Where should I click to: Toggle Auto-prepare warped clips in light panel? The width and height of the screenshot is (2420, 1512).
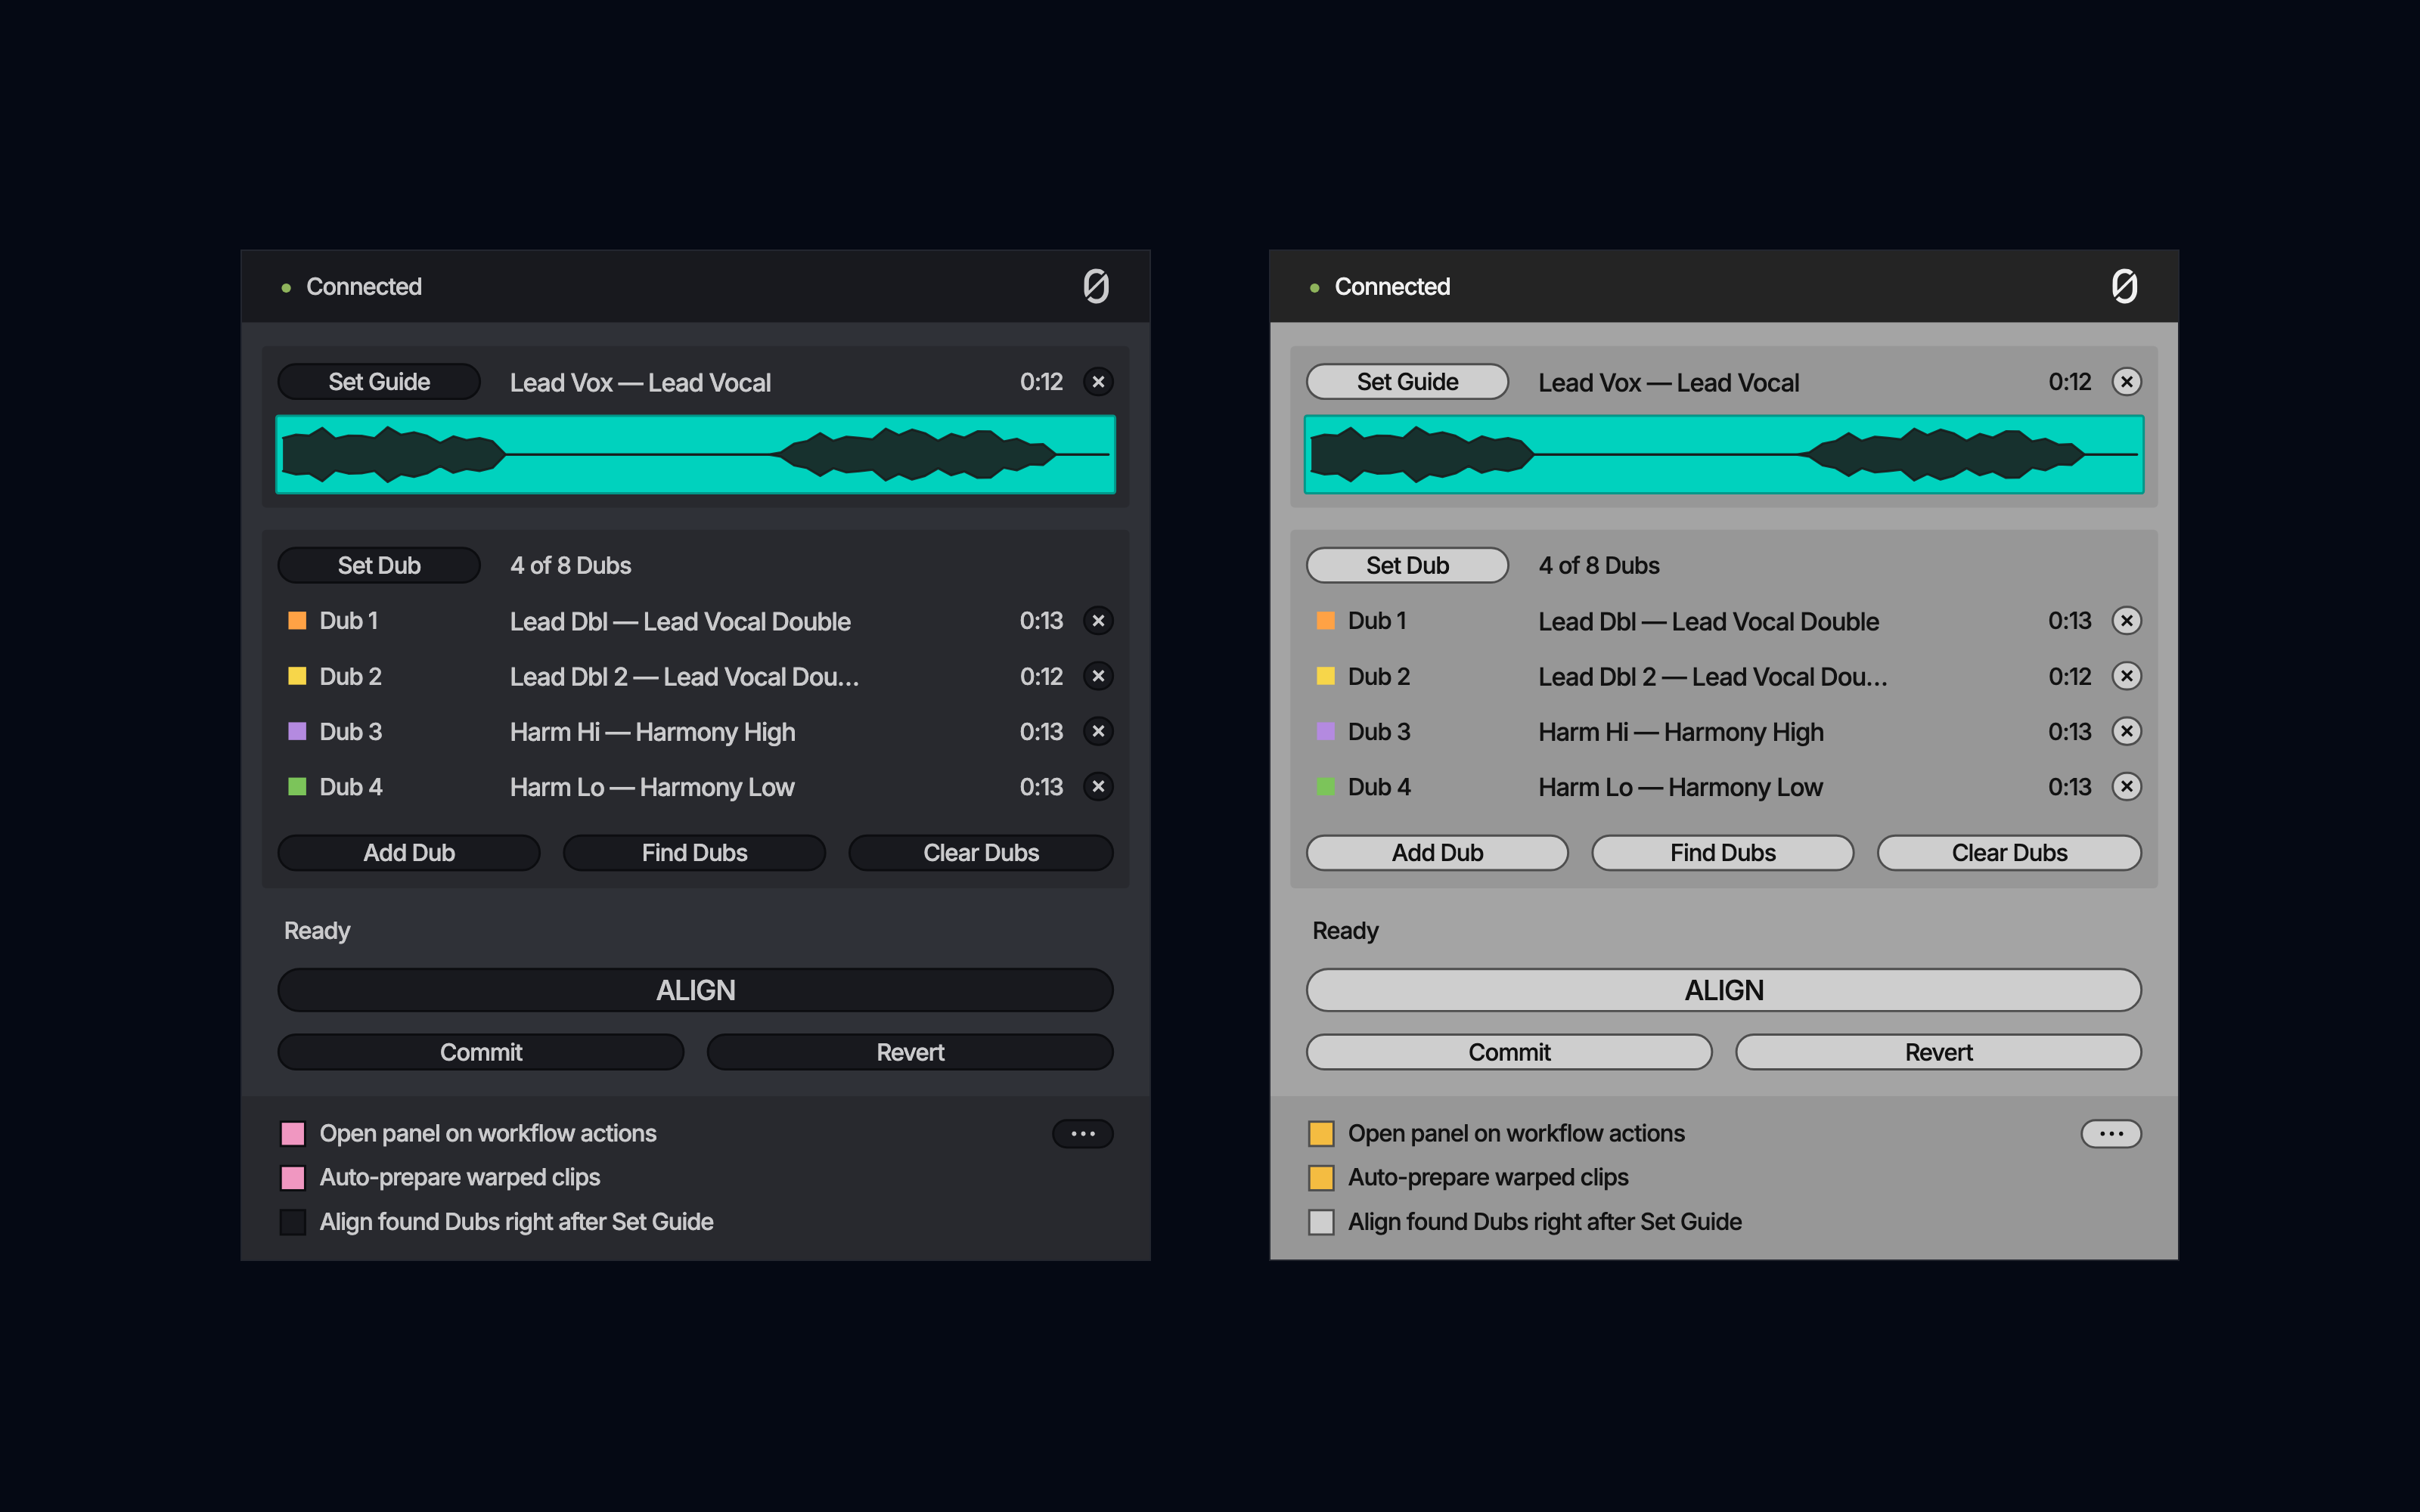tap(1321, 1178)
